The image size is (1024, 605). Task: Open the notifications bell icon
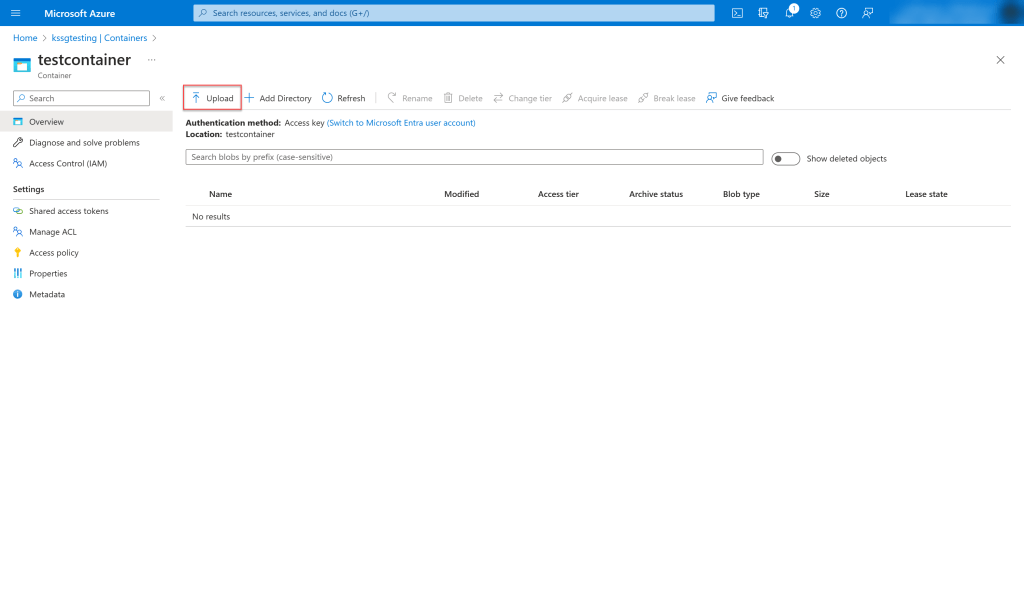pyautogui.click(x=789, y=13)
